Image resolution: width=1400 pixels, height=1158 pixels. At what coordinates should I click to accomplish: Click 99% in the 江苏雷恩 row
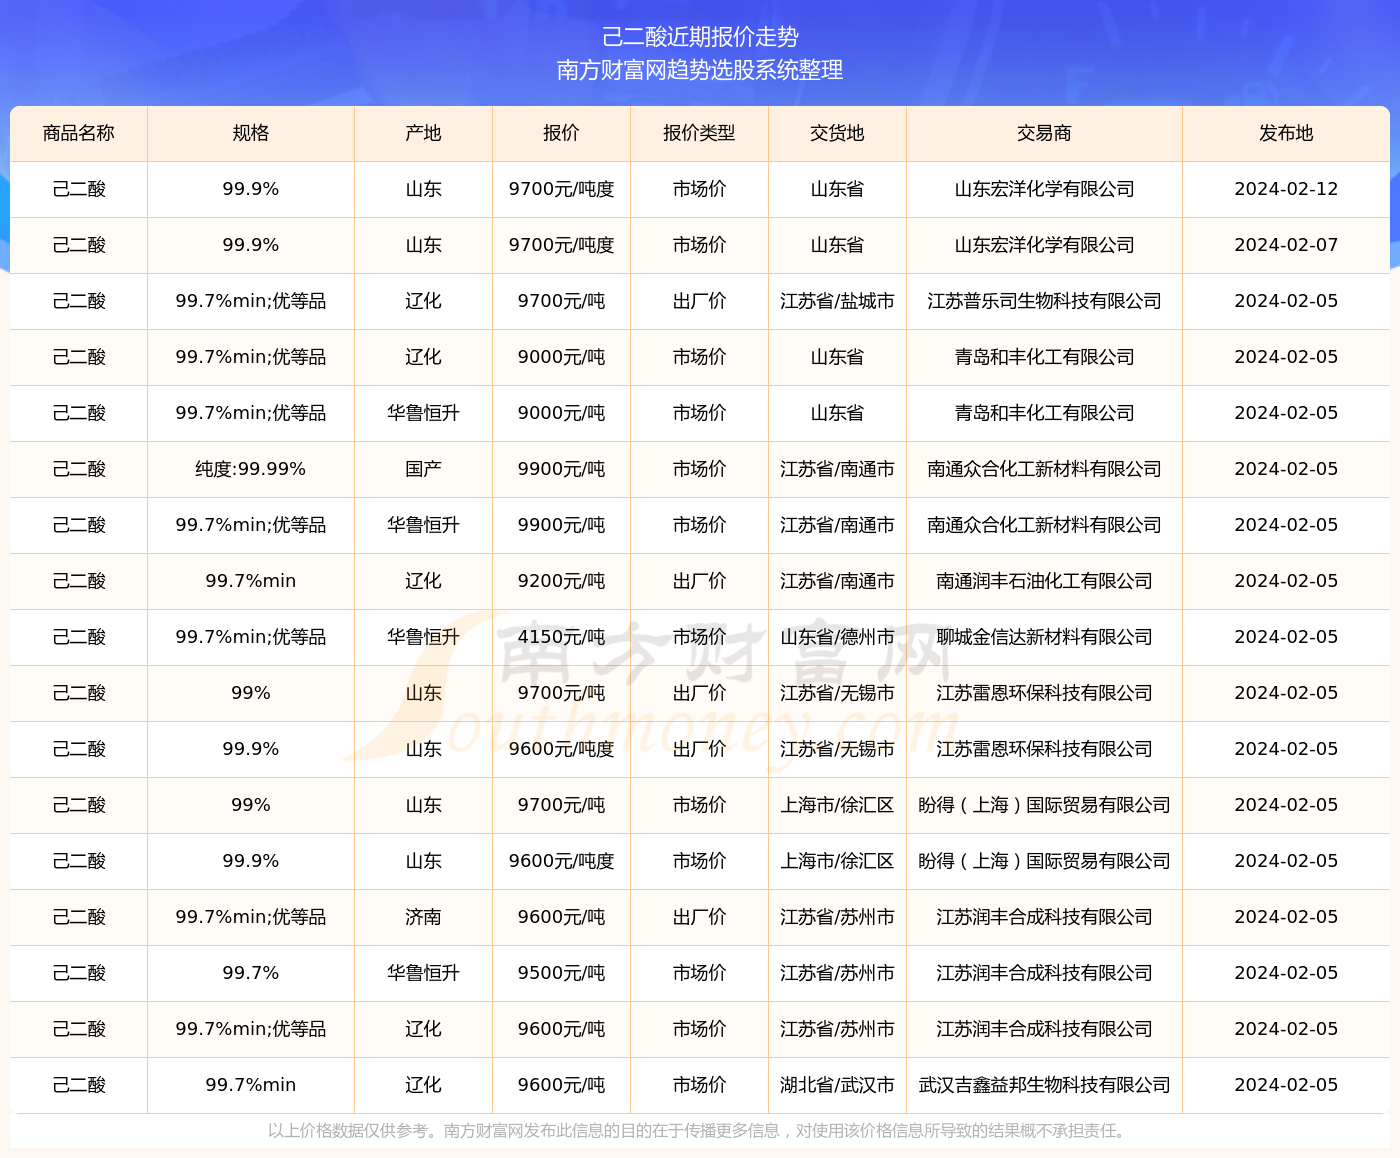point(251,693)
